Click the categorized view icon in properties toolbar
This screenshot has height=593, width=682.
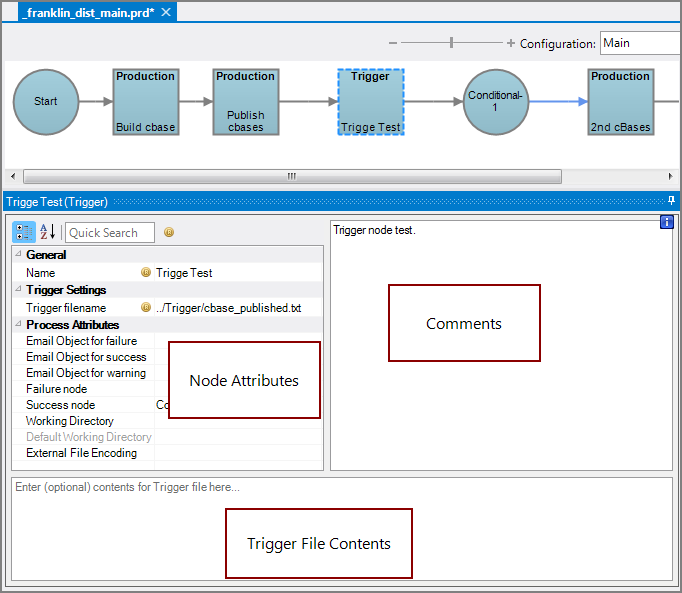(x=23, y=232)
